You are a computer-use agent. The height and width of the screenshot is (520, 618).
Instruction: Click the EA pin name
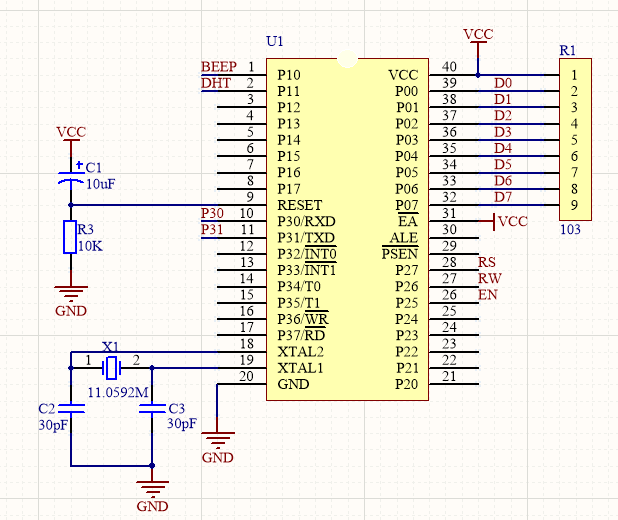(x=408, y=221)
